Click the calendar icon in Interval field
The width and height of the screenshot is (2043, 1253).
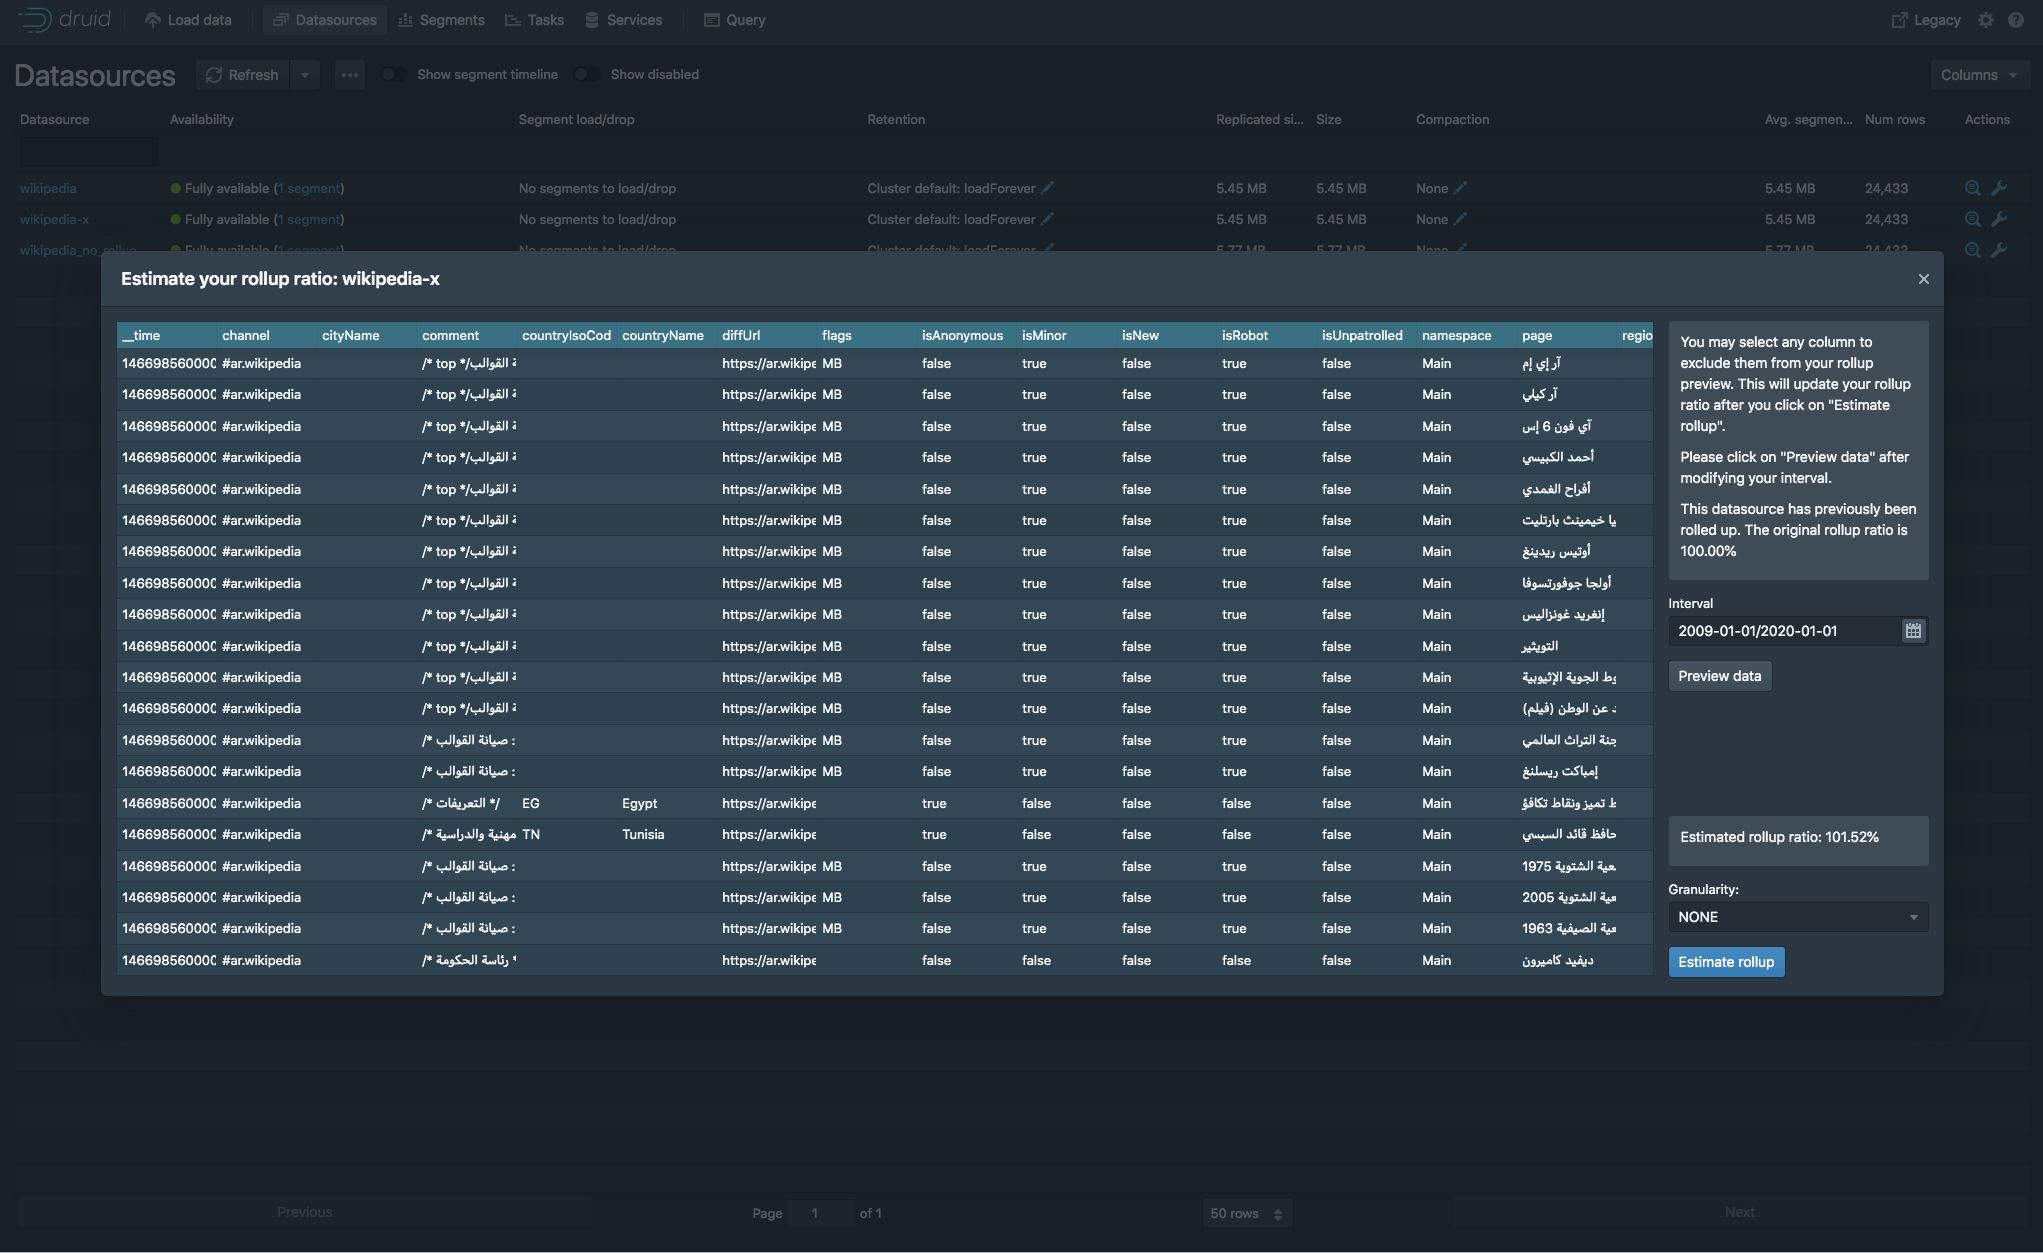click(x=1912, y=631)
